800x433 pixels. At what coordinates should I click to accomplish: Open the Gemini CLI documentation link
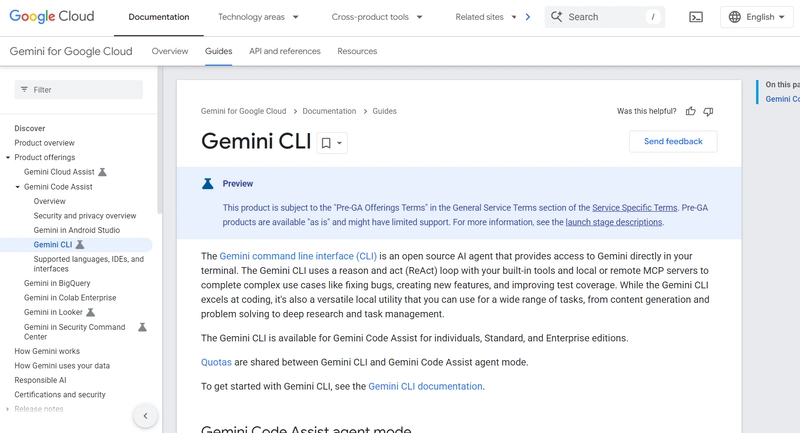[x=425, y=387]
